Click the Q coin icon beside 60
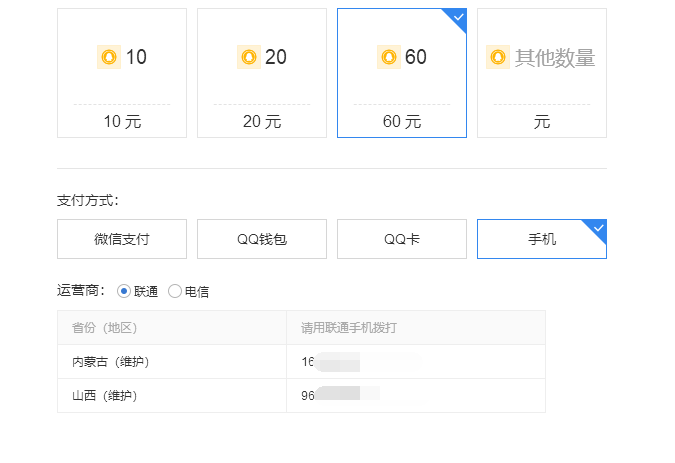The image size is (675, 463). pos(389,57)
